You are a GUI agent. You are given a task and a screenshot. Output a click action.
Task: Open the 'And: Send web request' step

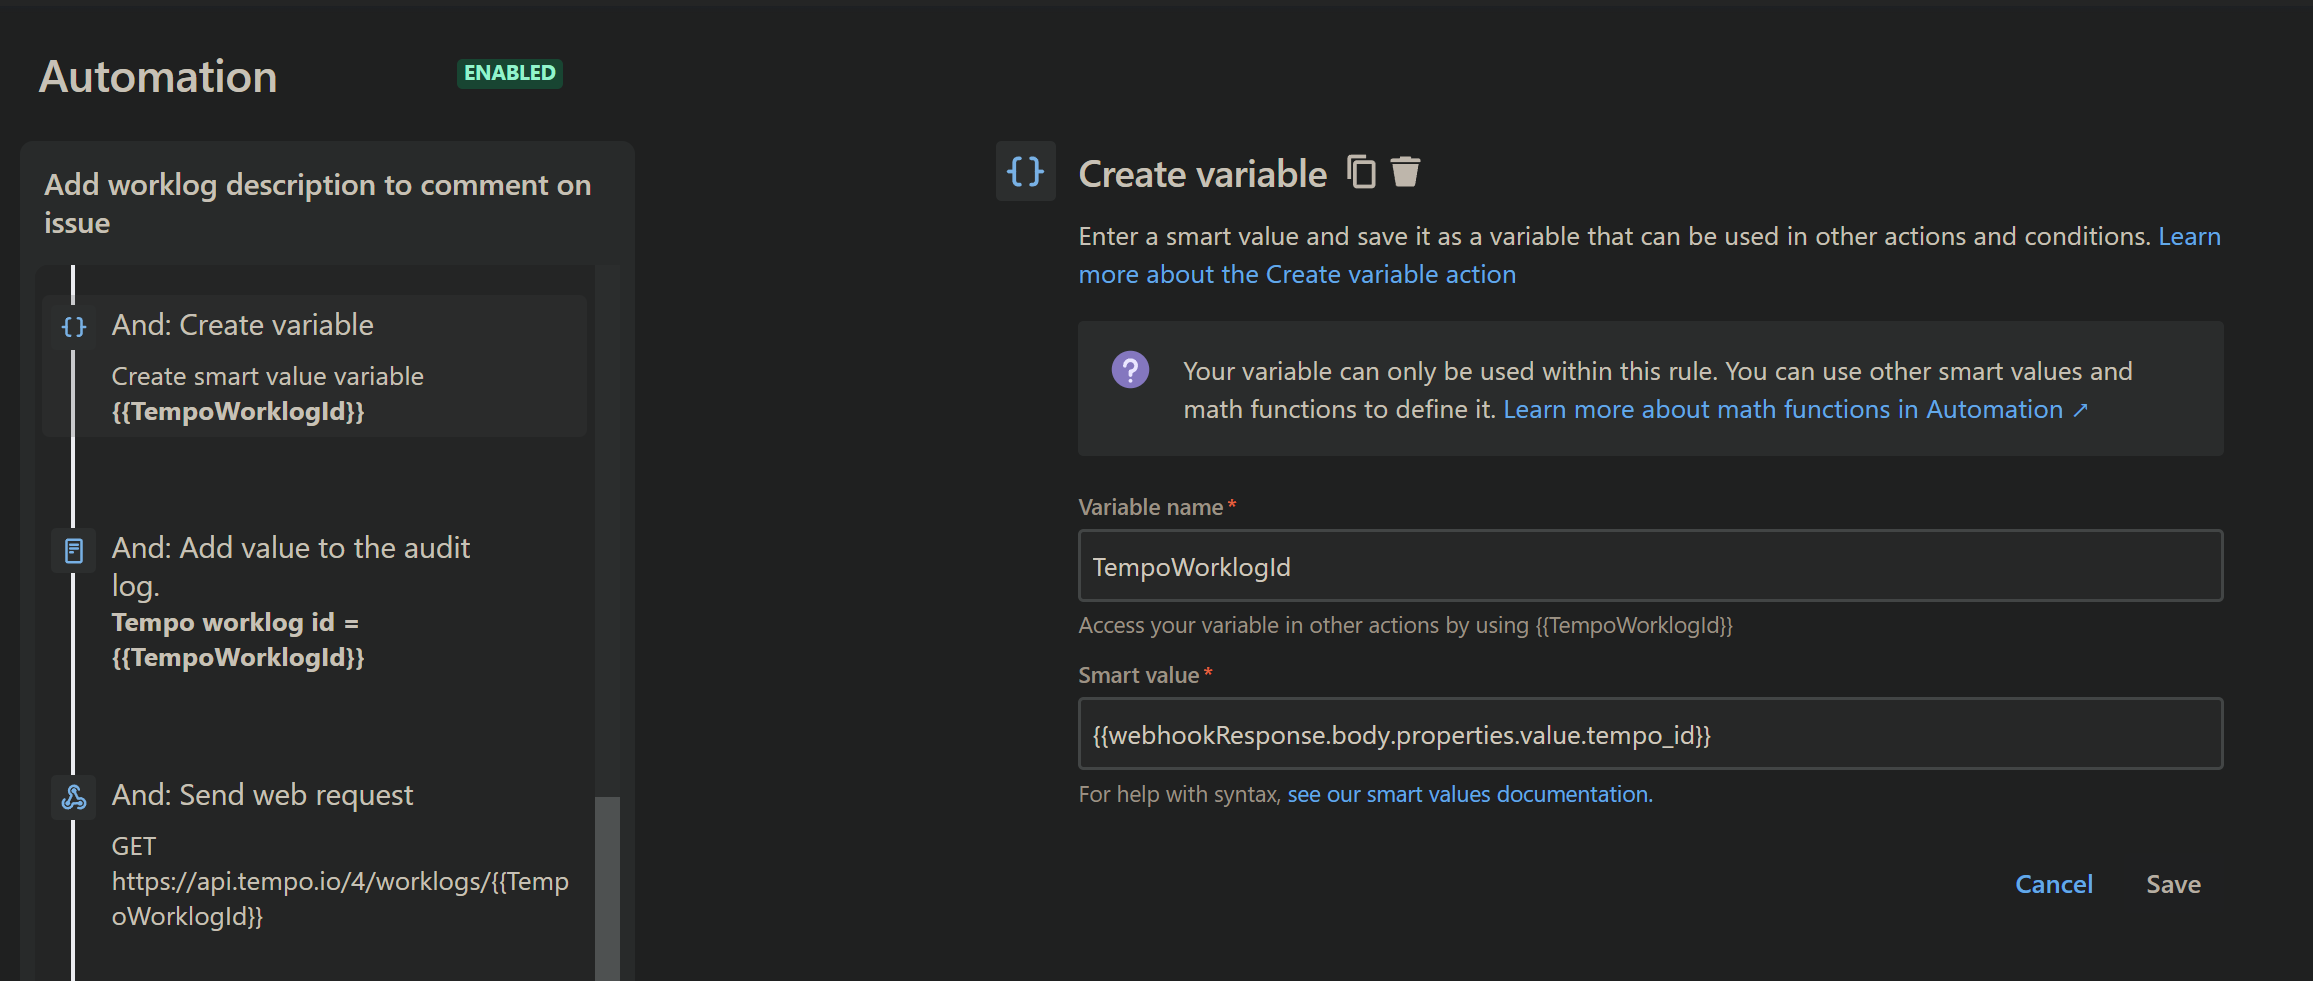[262, 795]
